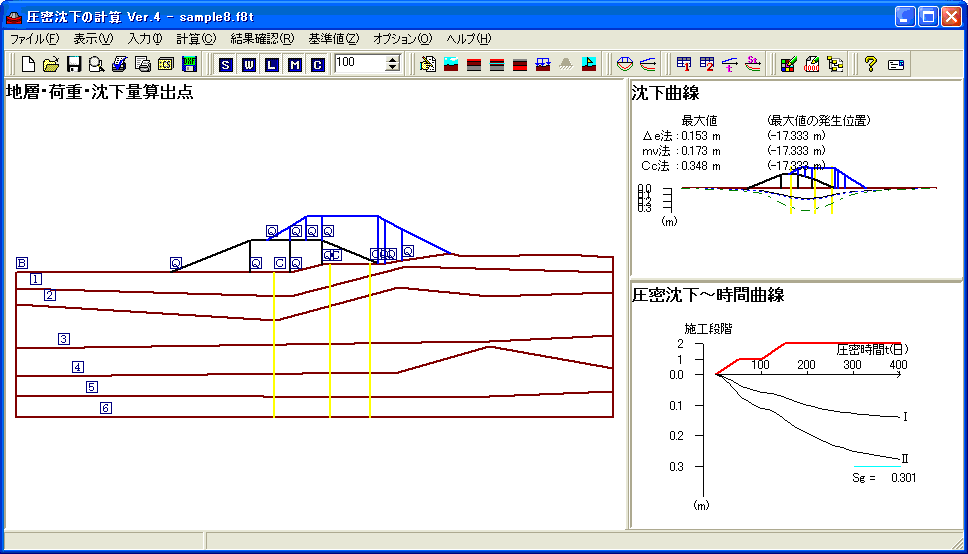This screenshot has height=554, width=968.
Task: Toggle the L display button
Action: 272,64
